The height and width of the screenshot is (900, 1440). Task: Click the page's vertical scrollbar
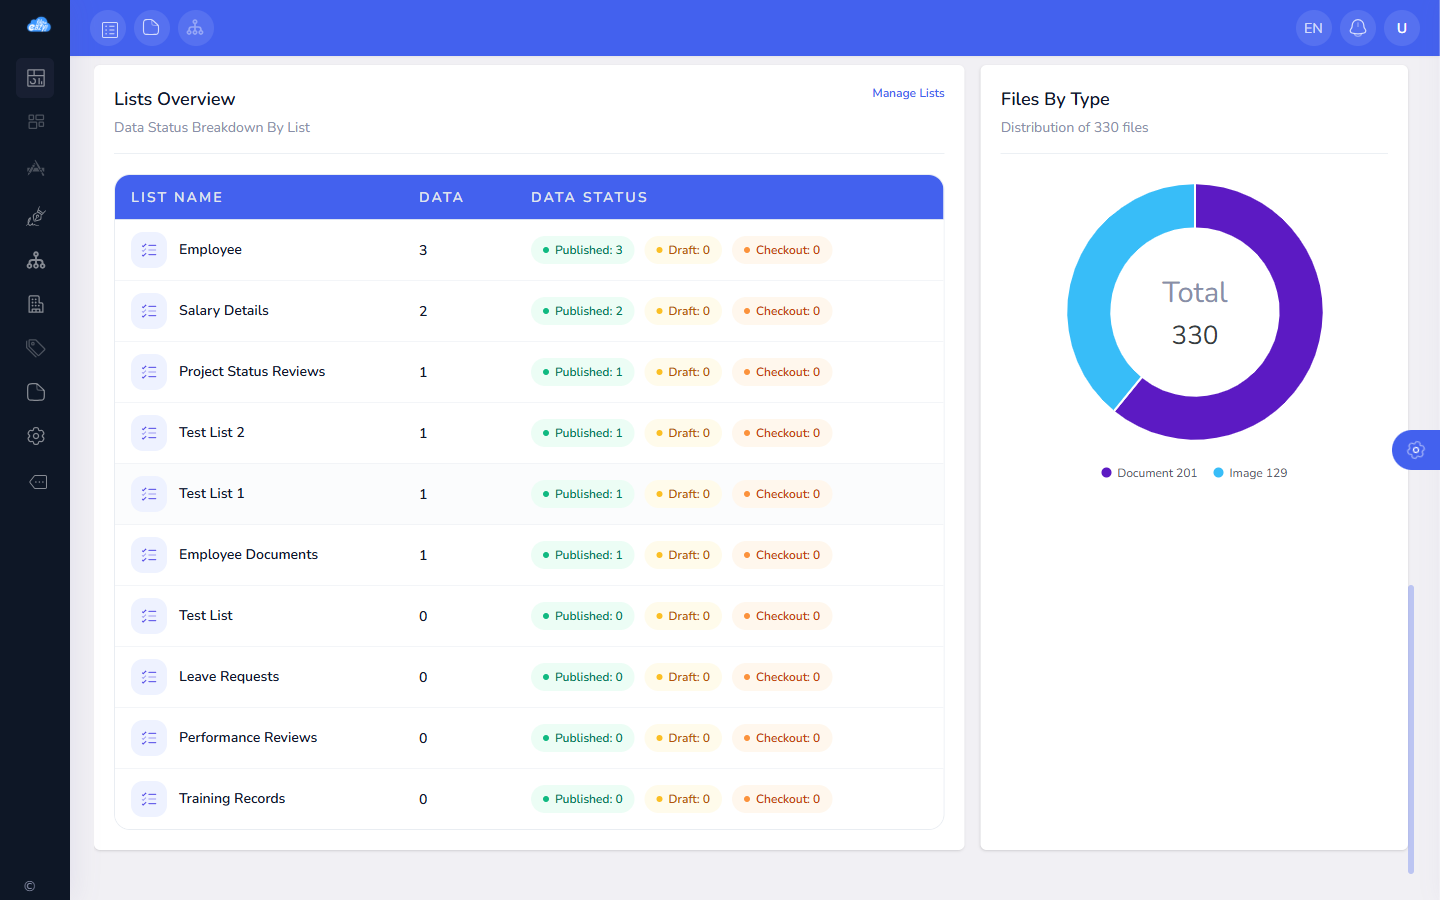click(x=1411, y=728)
